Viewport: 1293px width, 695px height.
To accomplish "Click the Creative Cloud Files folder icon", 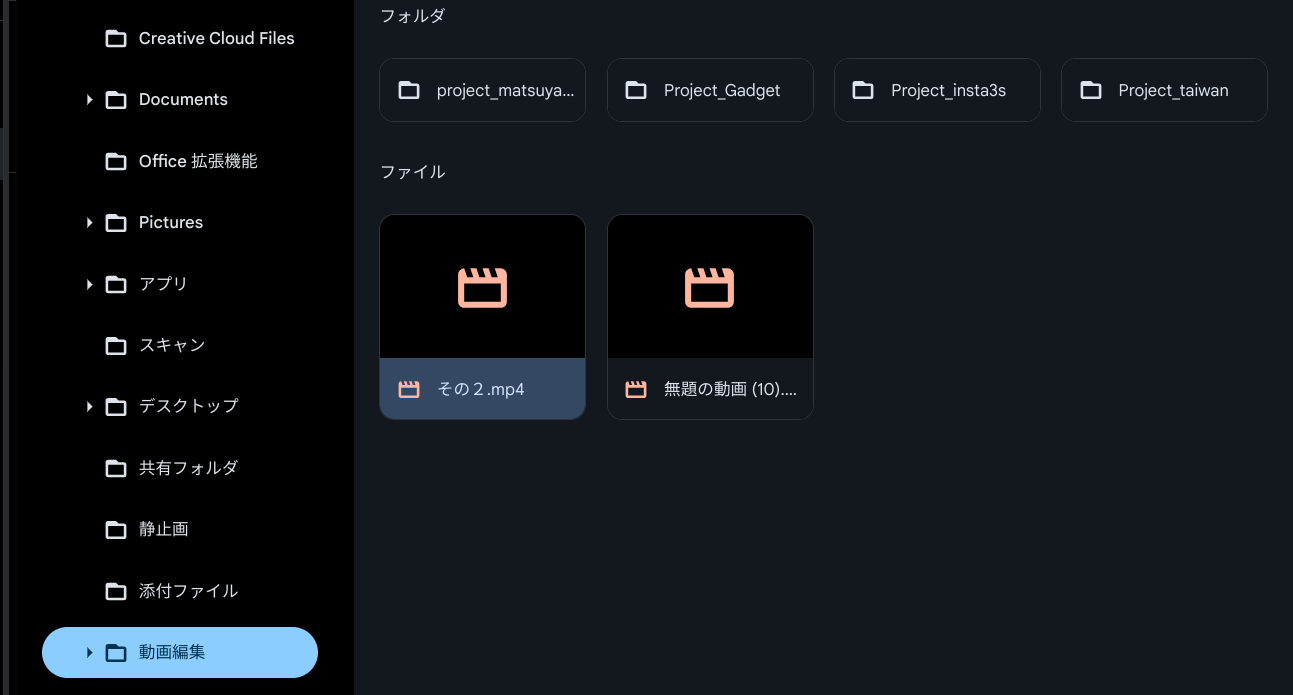I will 116,39.
